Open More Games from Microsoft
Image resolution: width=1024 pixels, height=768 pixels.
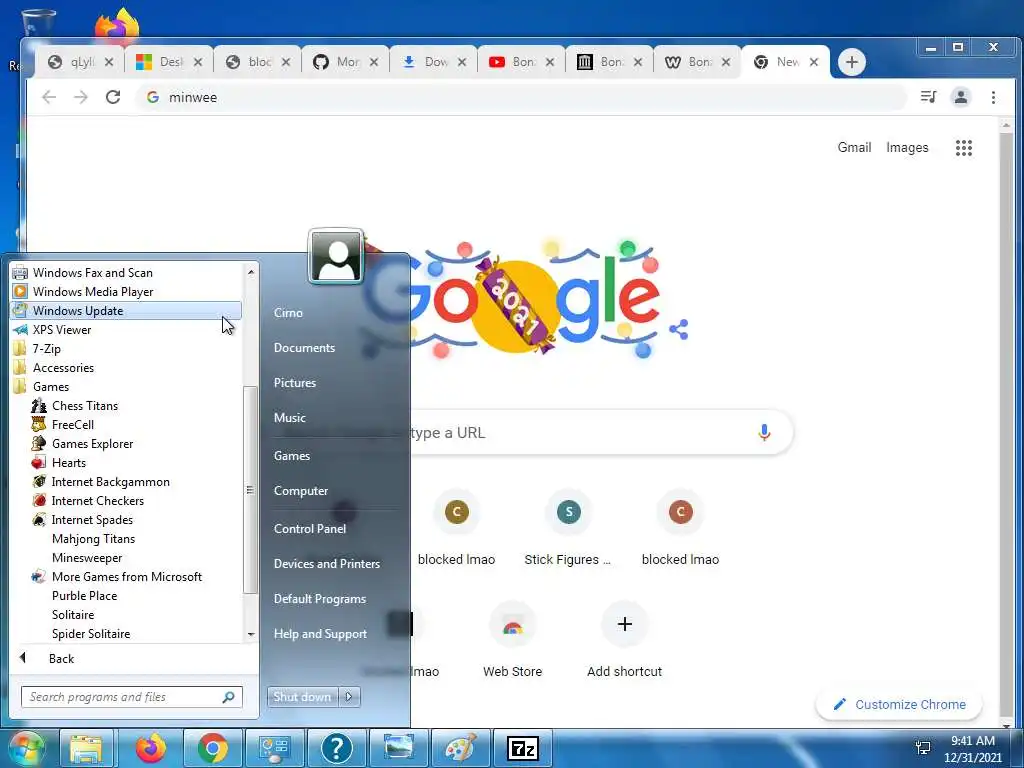(127, 577)
